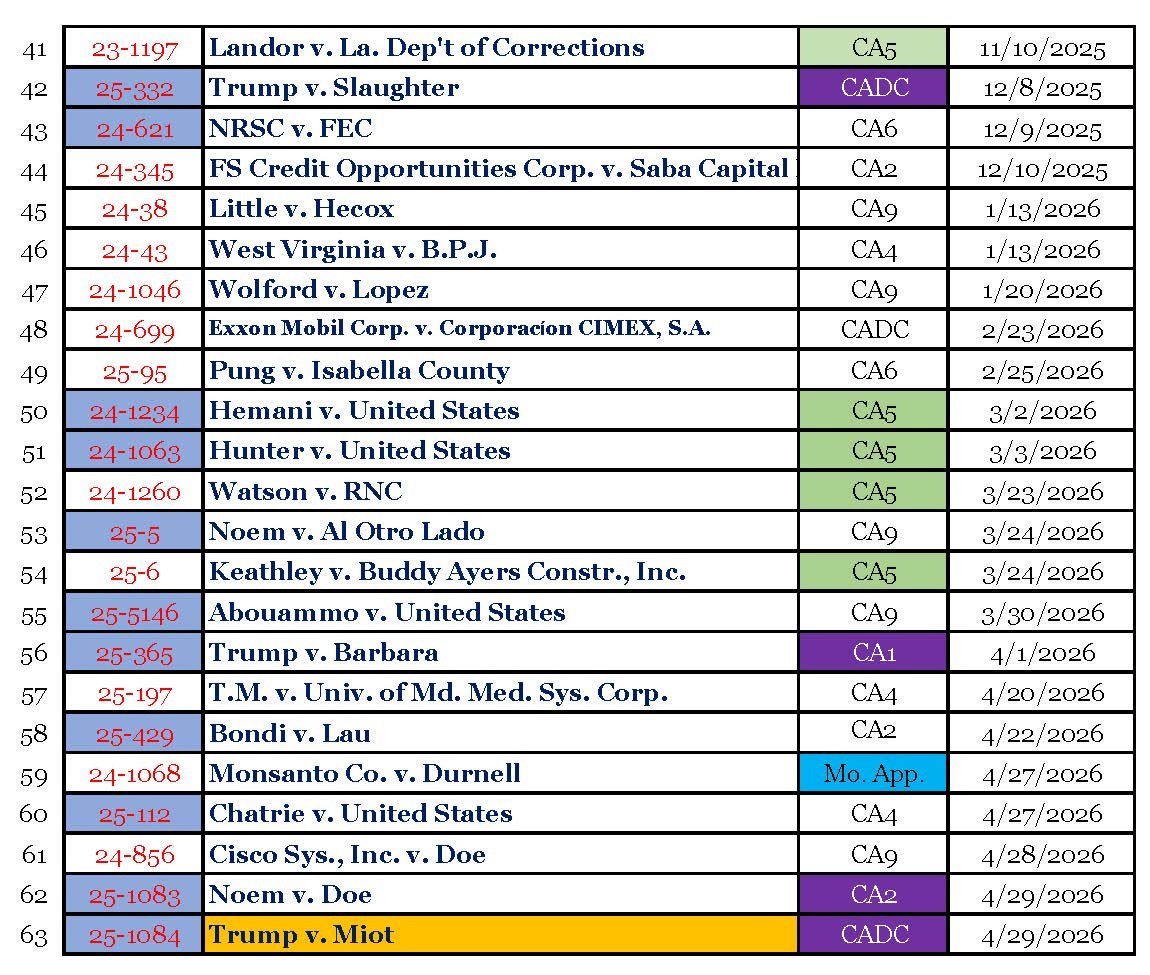Screen dimensions: 1150x975
Task: Select row number 50 label
Action: pyautogui.click(x=34, y=412)
